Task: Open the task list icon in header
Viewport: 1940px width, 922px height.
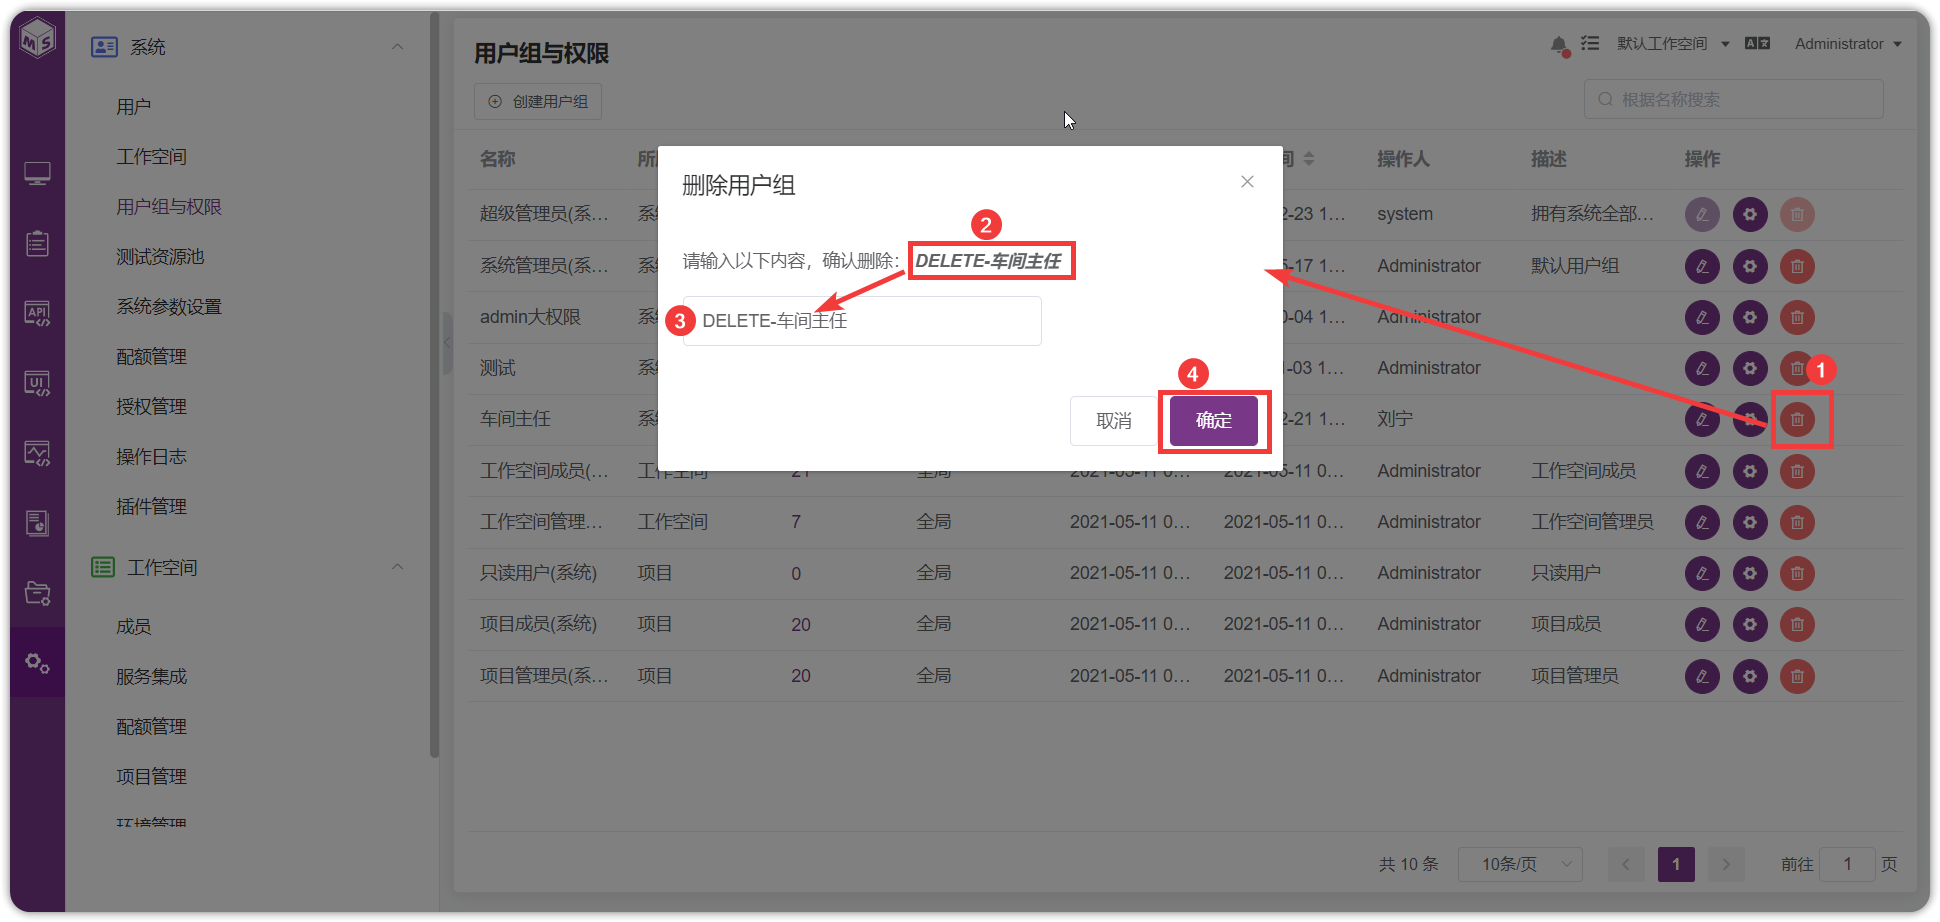Action: [1590, 43]
